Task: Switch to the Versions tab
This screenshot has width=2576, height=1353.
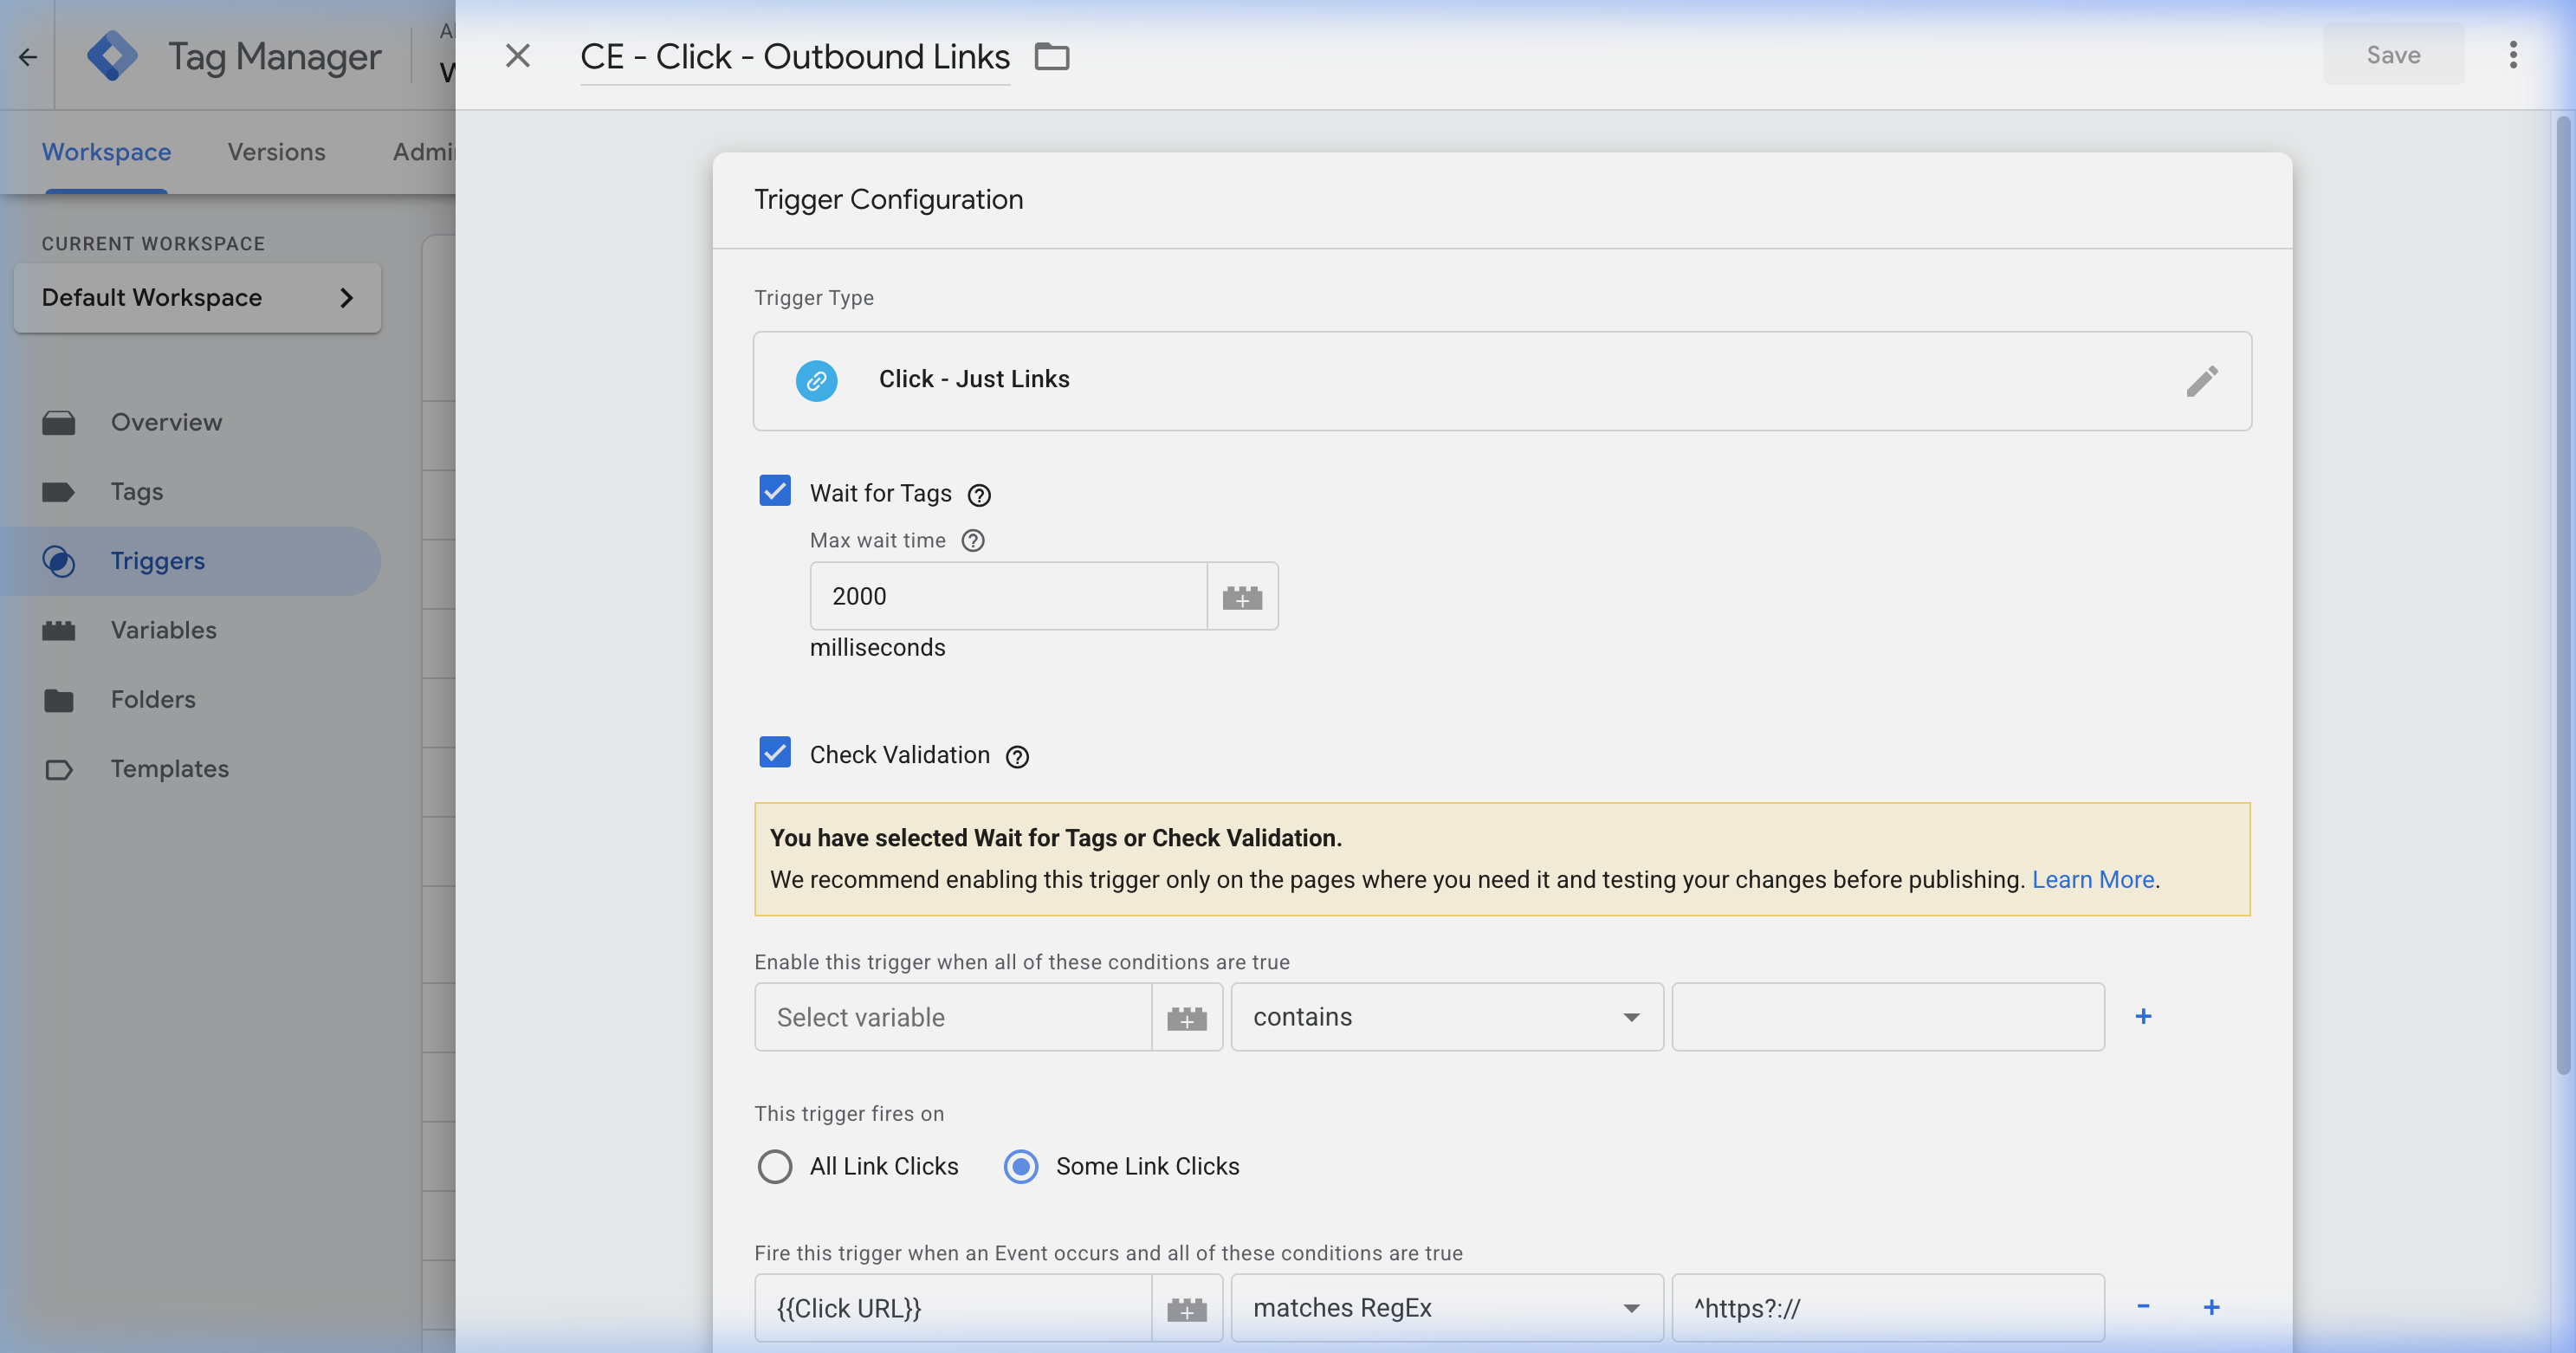Action: coord(277,151)
